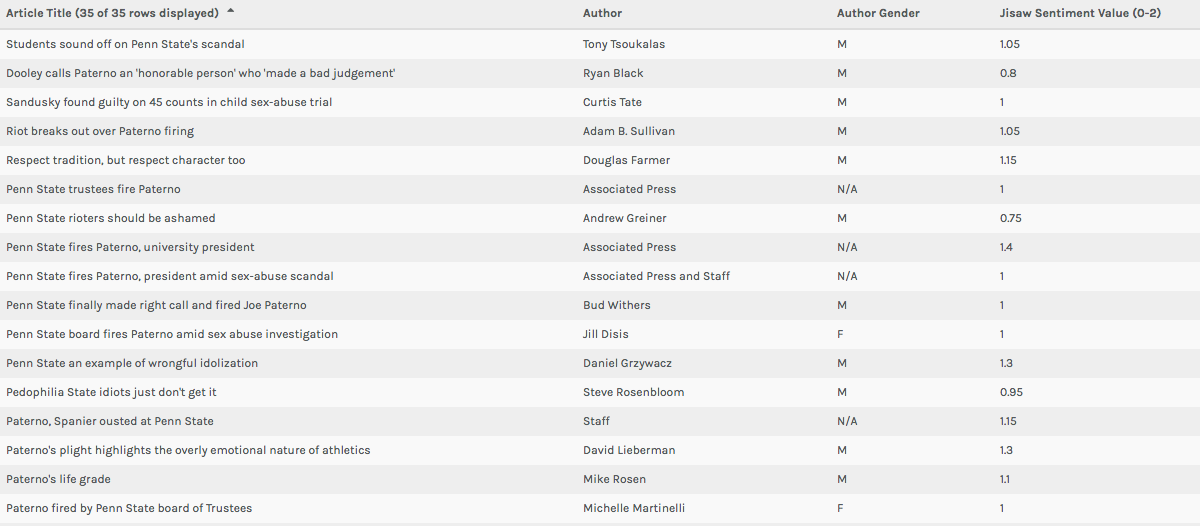The image size is (1200, 526).
Task: Click article 'Riot breaks out over Paterno firing'
Action: [x=100, y=131]
